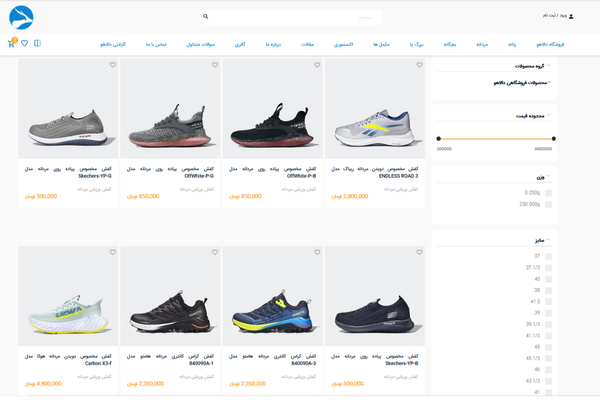Check the 0-250g weight filter
The width and height of the screenshot is (600, 400).
tap(548, 193)
